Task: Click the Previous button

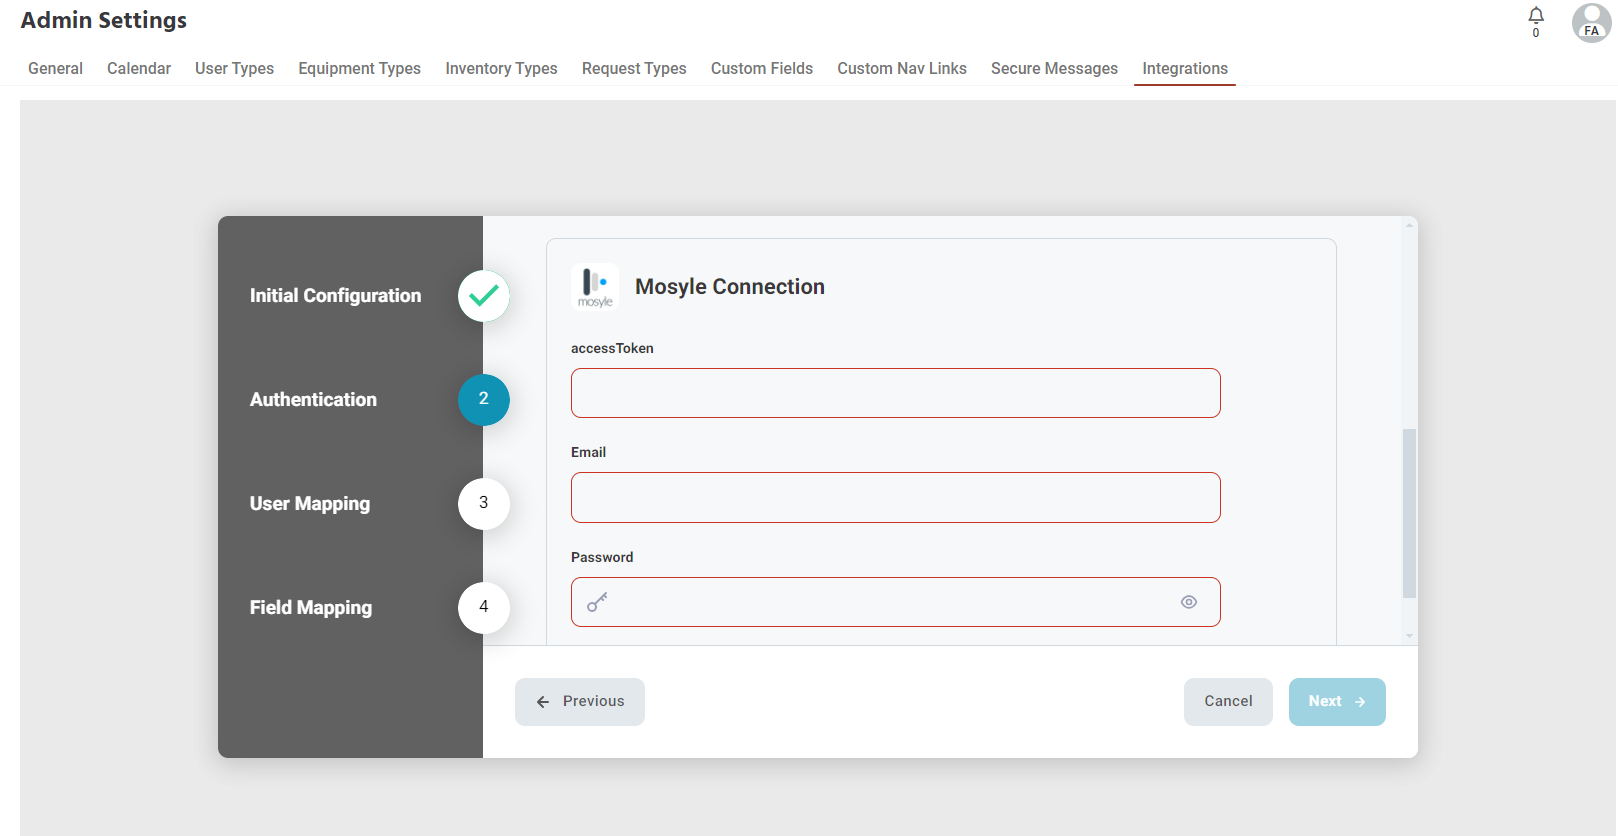Action: pos(580,702)
